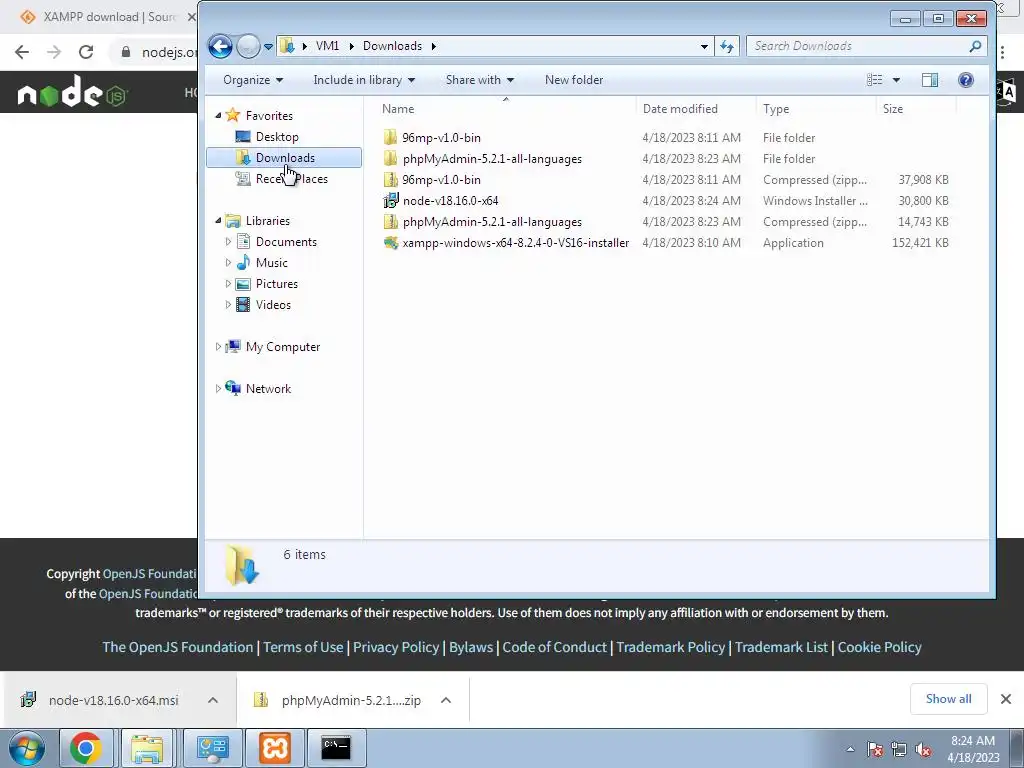This screenshot has height=768, width=1024.
Task: Select the node-v18.16.0-x64 installer icon
Action: (391, 200)
